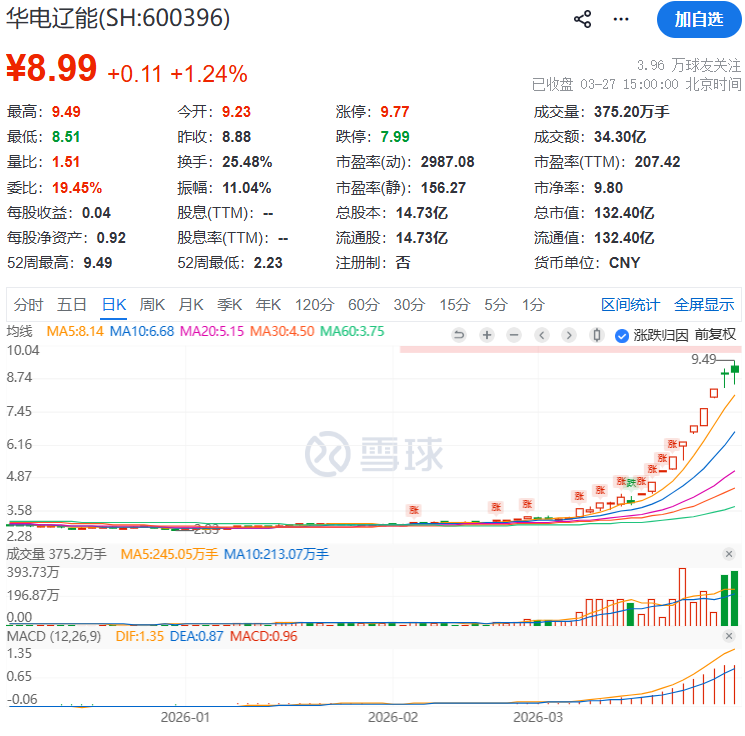Select the 日K chart tab
The width and height of the screenshot is (745, 736).
click(x=114, y=305)
